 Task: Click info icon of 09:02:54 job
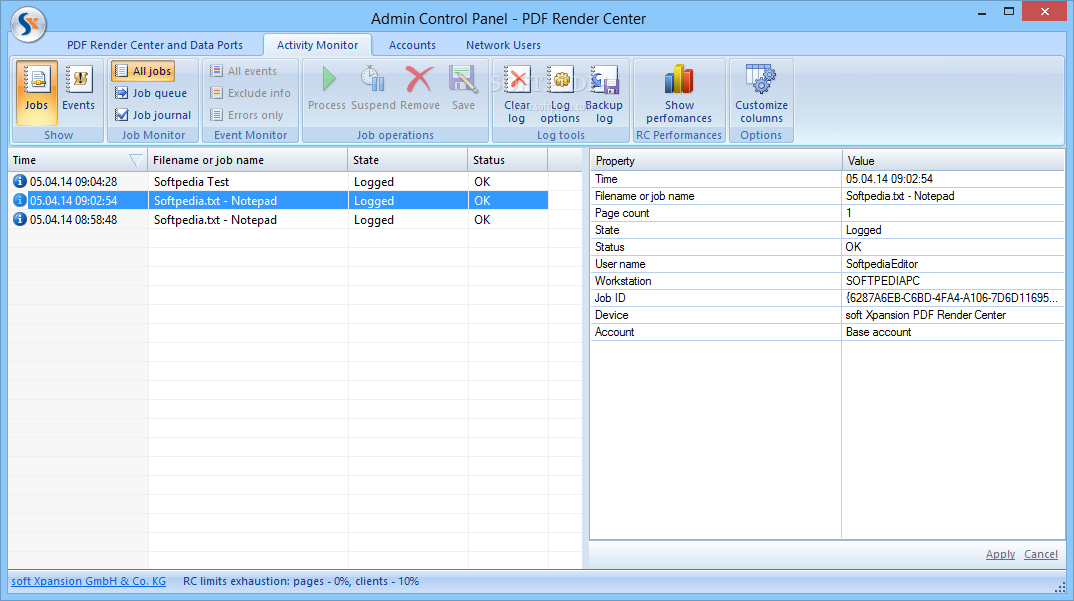[x=20, y=200]
